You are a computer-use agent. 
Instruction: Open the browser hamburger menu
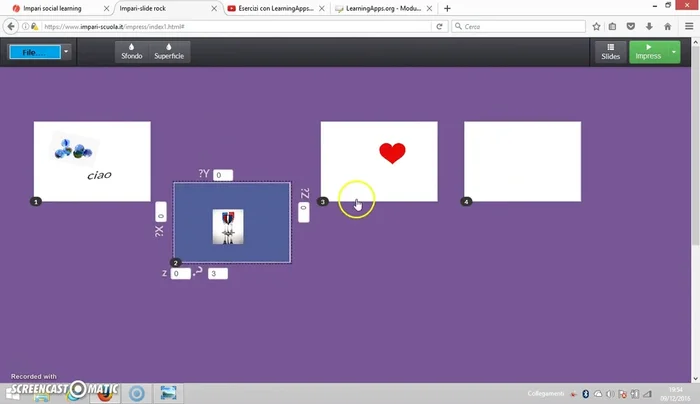[x=687, y=26]
